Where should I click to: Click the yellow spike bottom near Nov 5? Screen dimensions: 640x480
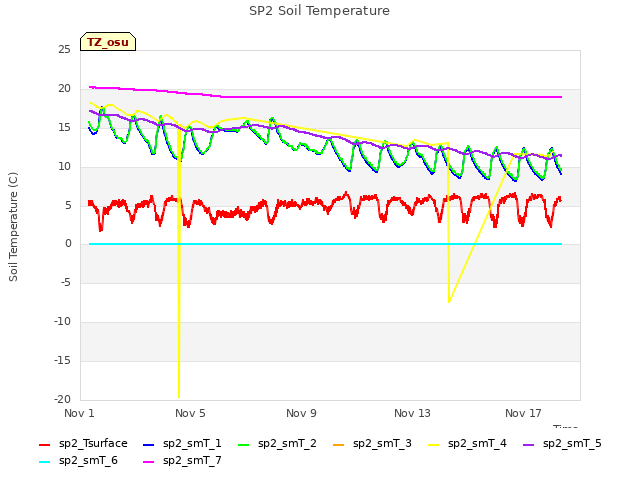pos(179,396)
